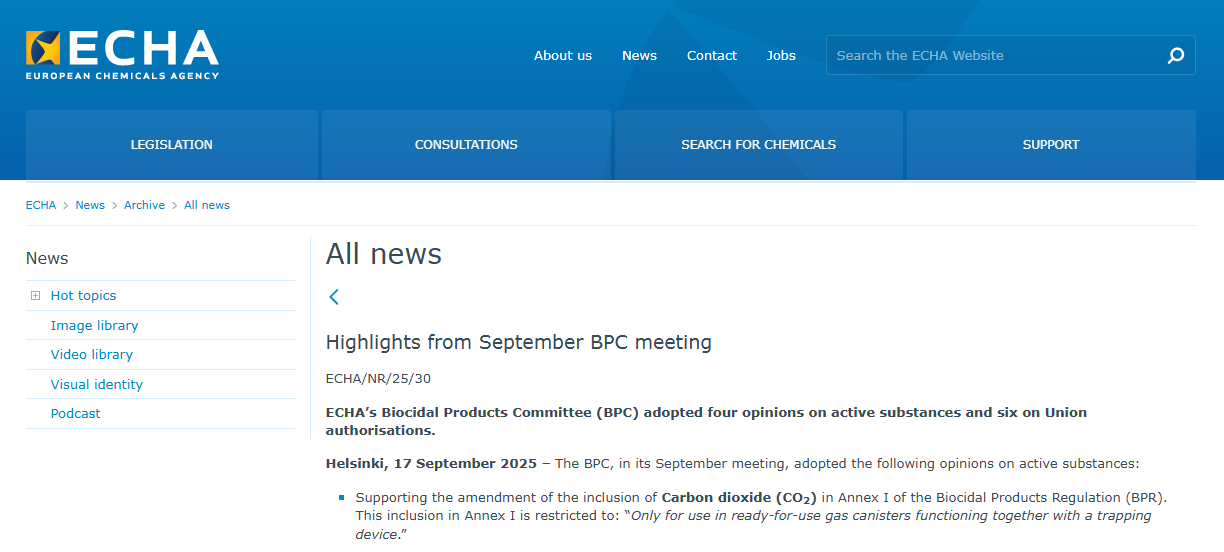Open the Search for Chemicals menu
1224x552 pixels.
click(x=758, y=145)
